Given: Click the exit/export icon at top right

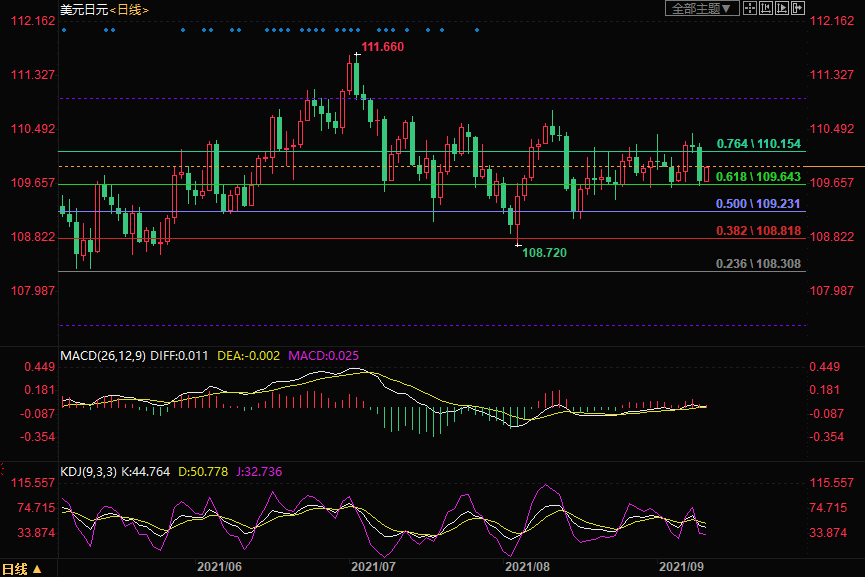Looking at the screenshot, I should 798,9.
